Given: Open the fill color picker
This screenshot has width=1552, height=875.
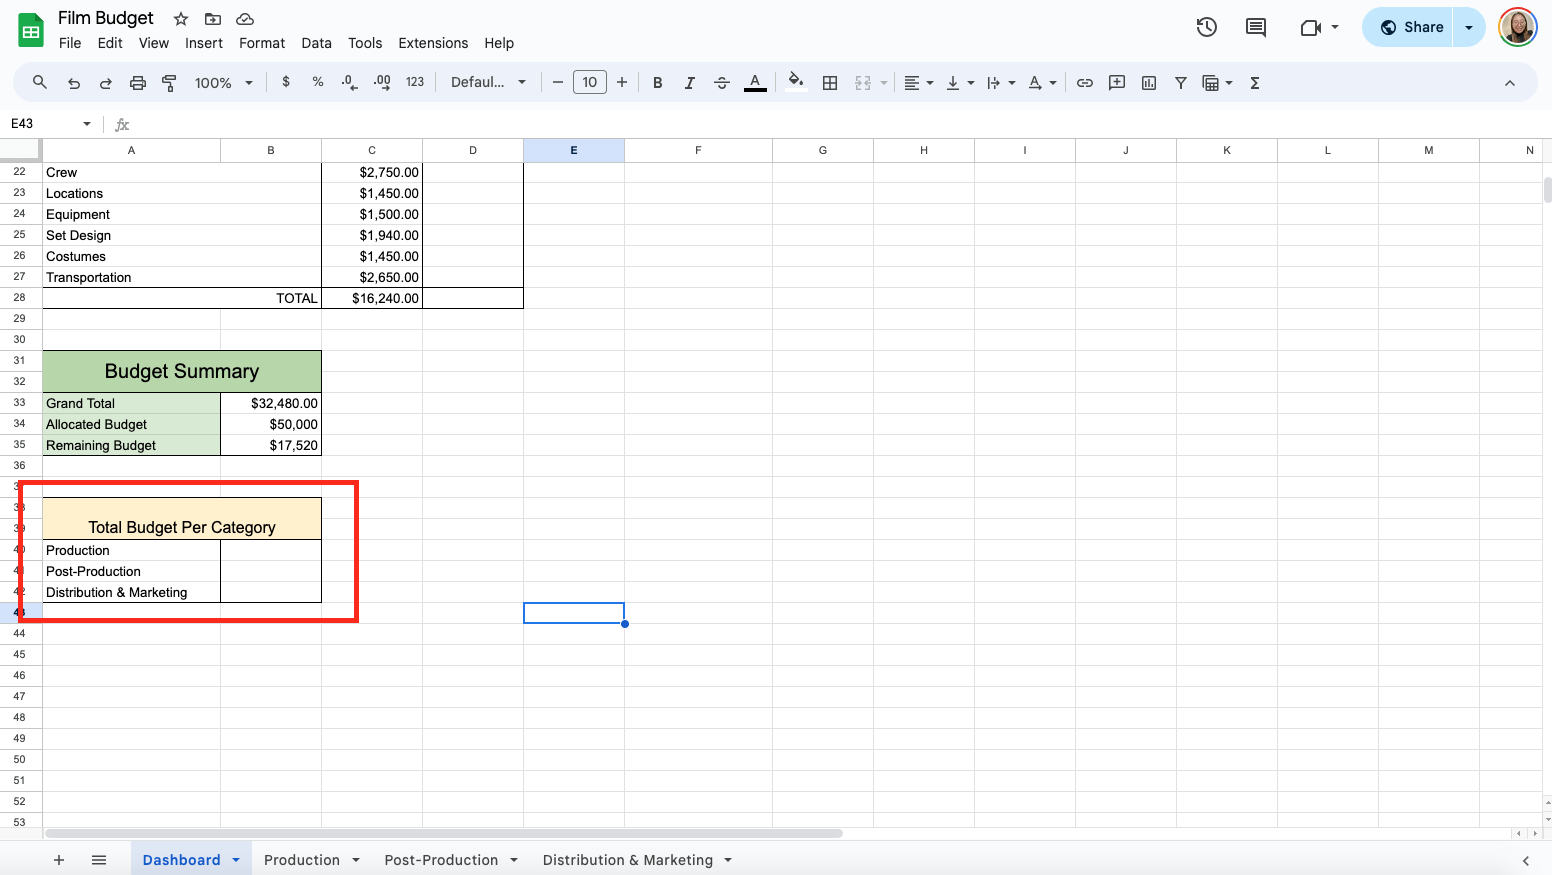Looking at the screenshot, I should (x=795, y=83).
